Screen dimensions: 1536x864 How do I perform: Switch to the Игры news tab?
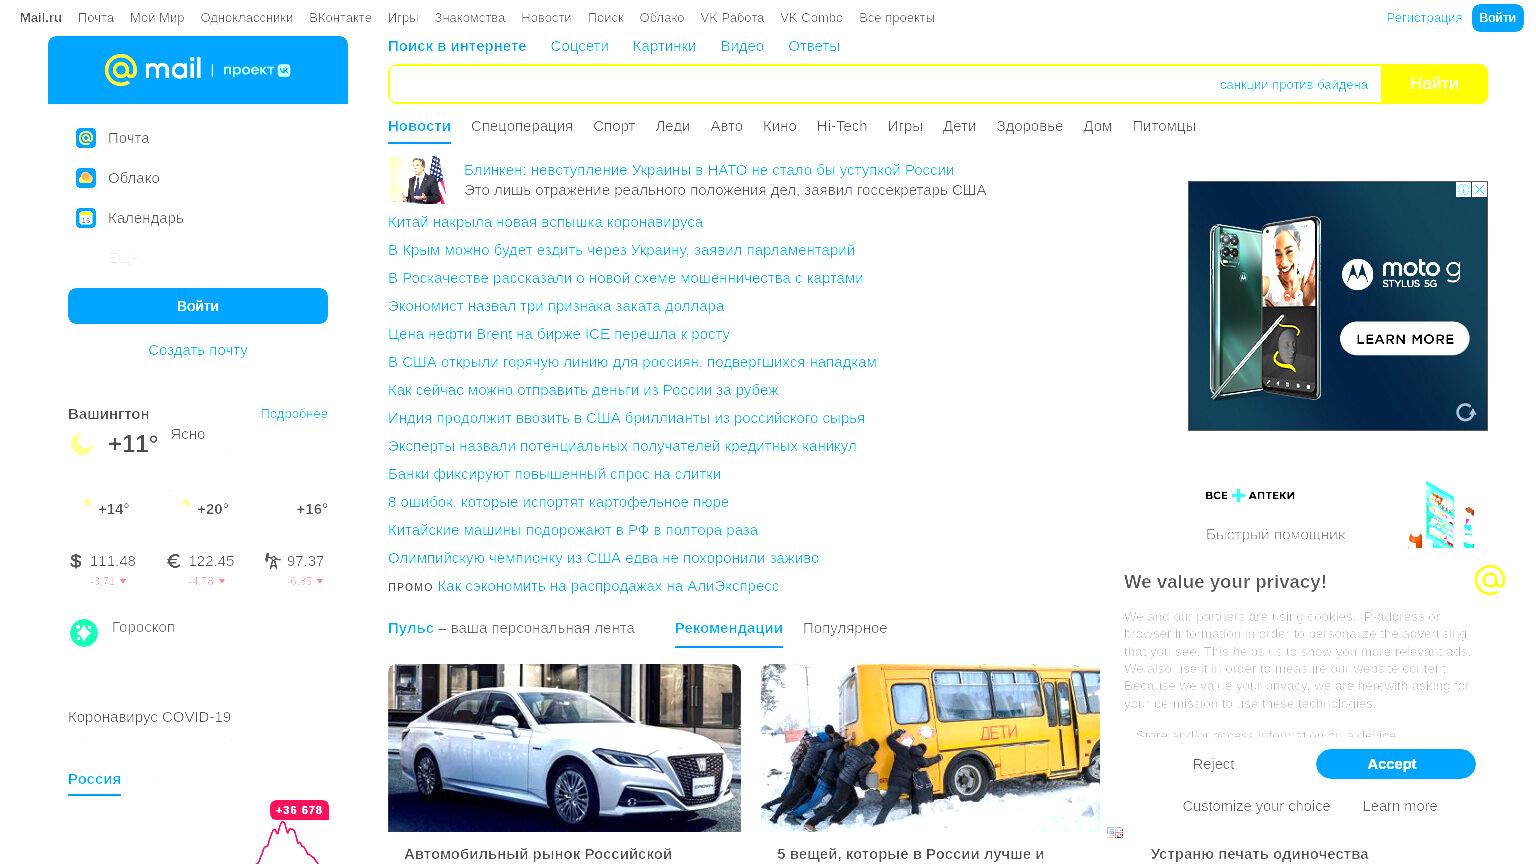click(905, 126)
